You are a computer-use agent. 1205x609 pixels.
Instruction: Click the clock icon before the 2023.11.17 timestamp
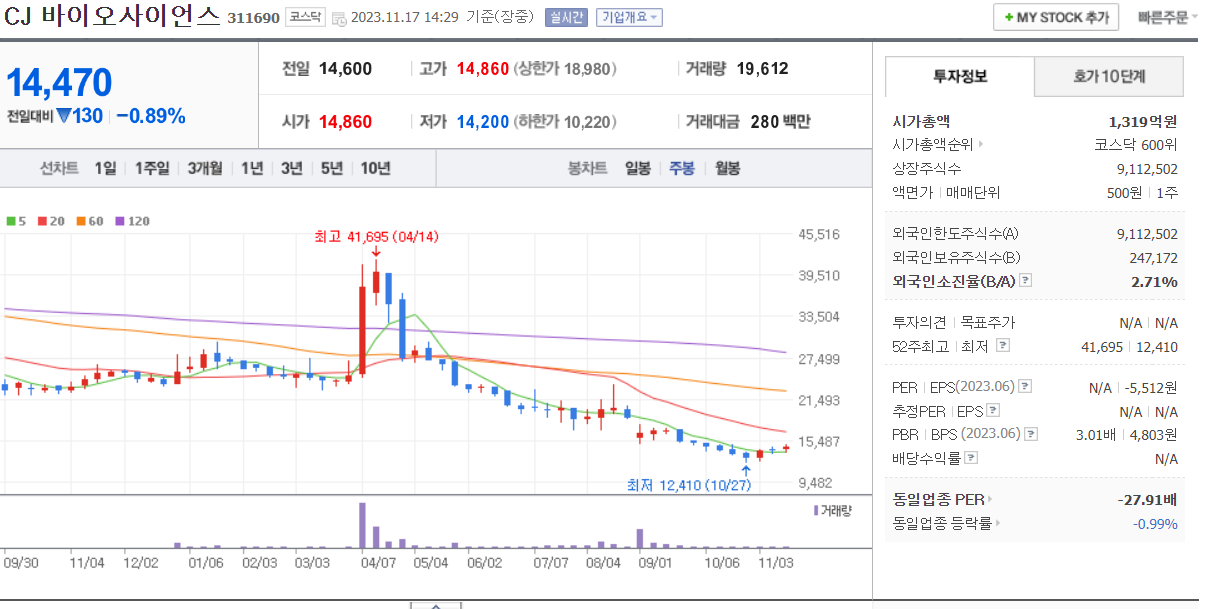[338, 18]
